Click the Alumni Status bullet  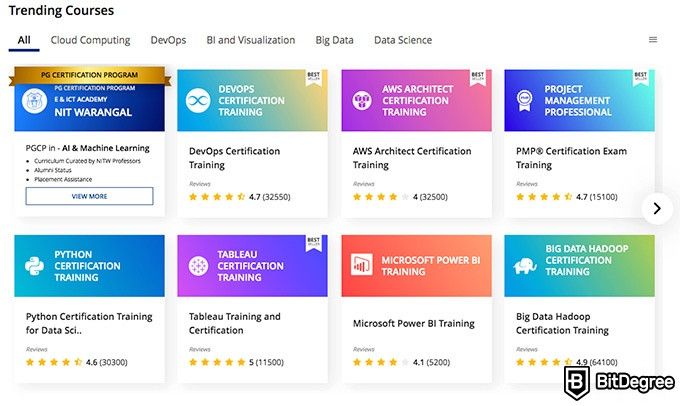click(52, 170)
